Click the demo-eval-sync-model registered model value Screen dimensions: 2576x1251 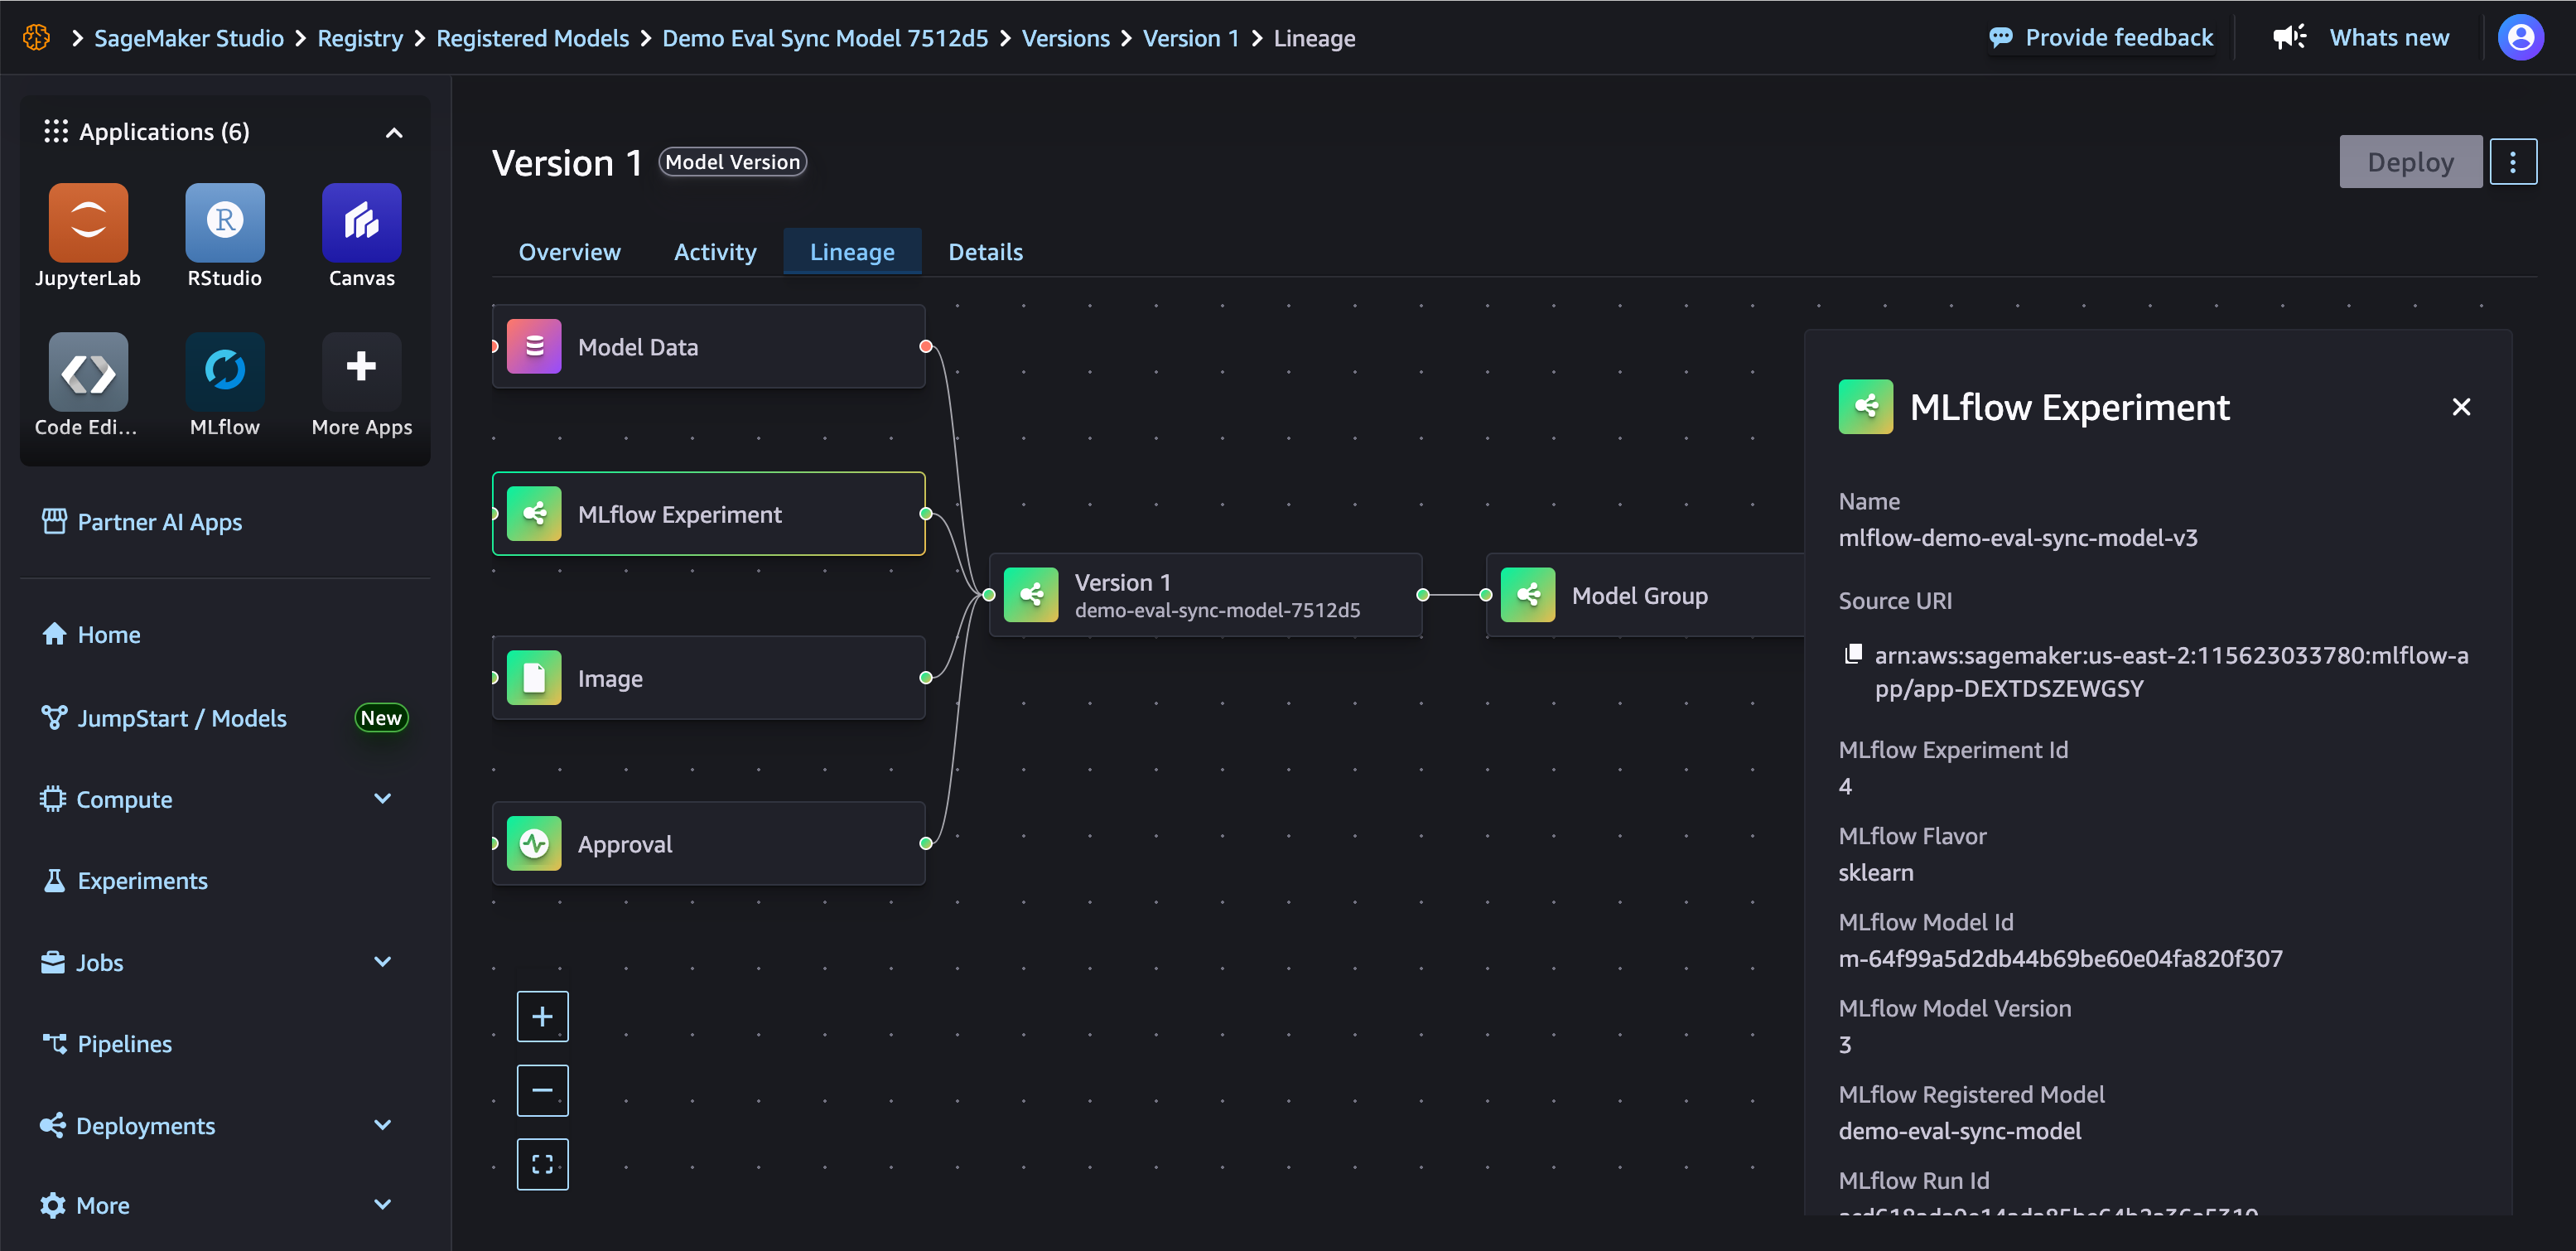pos(1960,1130)
